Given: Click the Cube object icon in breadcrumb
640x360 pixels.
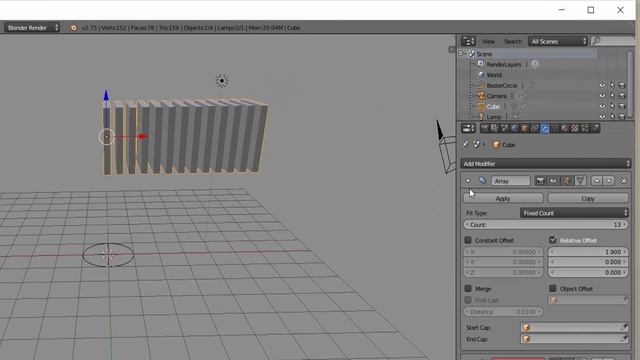Looking at the screenshot, I should coord(496,145).
